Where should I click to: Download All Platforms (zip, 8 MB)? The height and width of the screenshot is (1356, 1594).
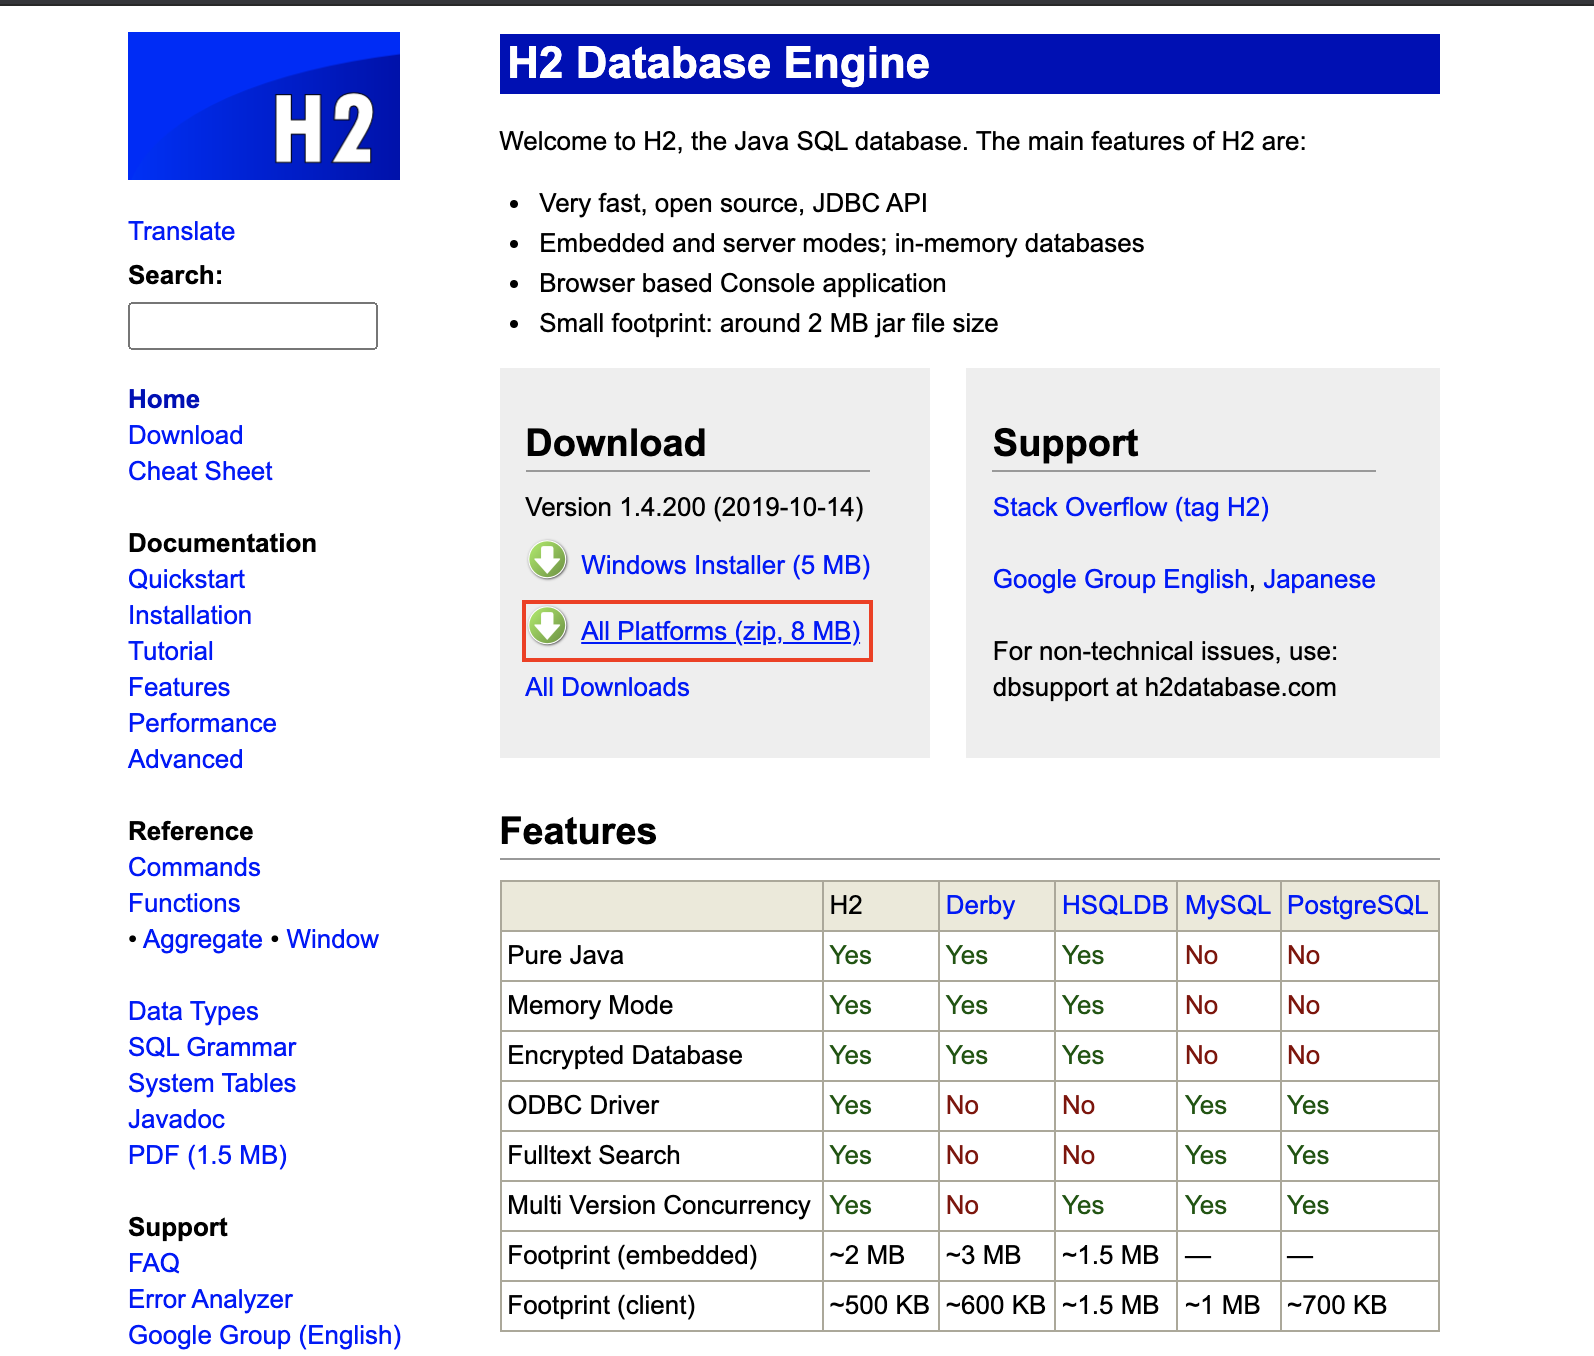click(720, 631)
